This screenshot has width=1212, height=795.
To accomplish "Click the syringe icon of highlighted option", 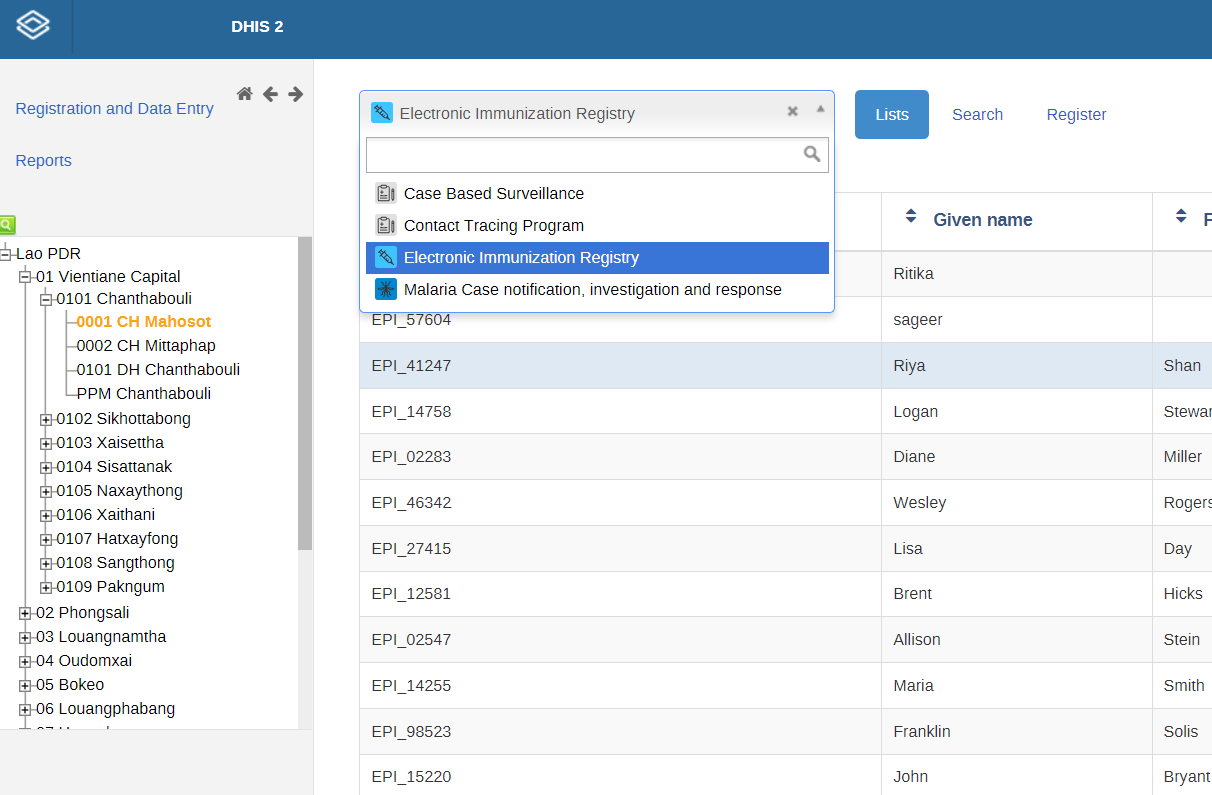I will [x=386, y=258].
